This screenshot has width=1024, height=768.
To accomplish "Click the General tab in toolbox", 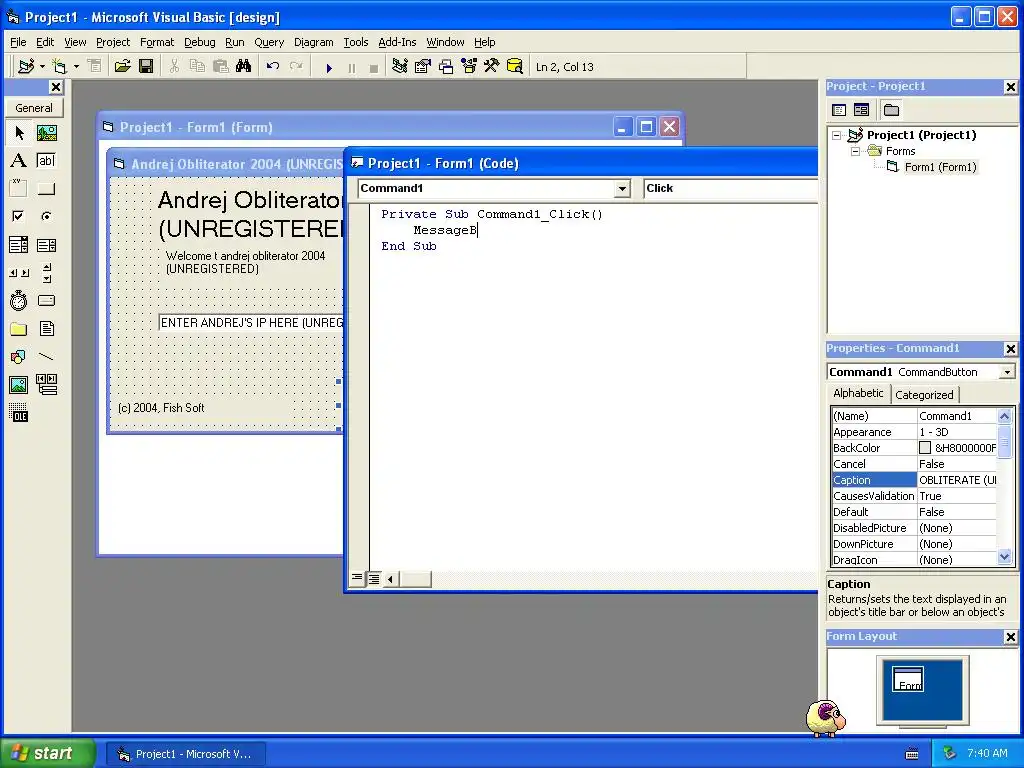I will coord(34,108).
